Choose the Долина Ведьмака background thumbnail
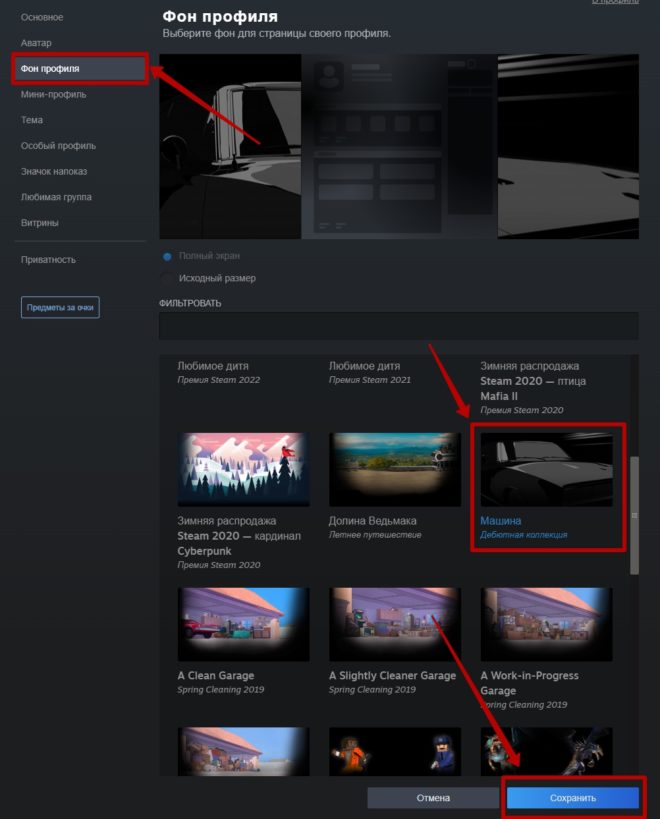The width and height of the screenshot is (660, 819). tap(395, 469)
